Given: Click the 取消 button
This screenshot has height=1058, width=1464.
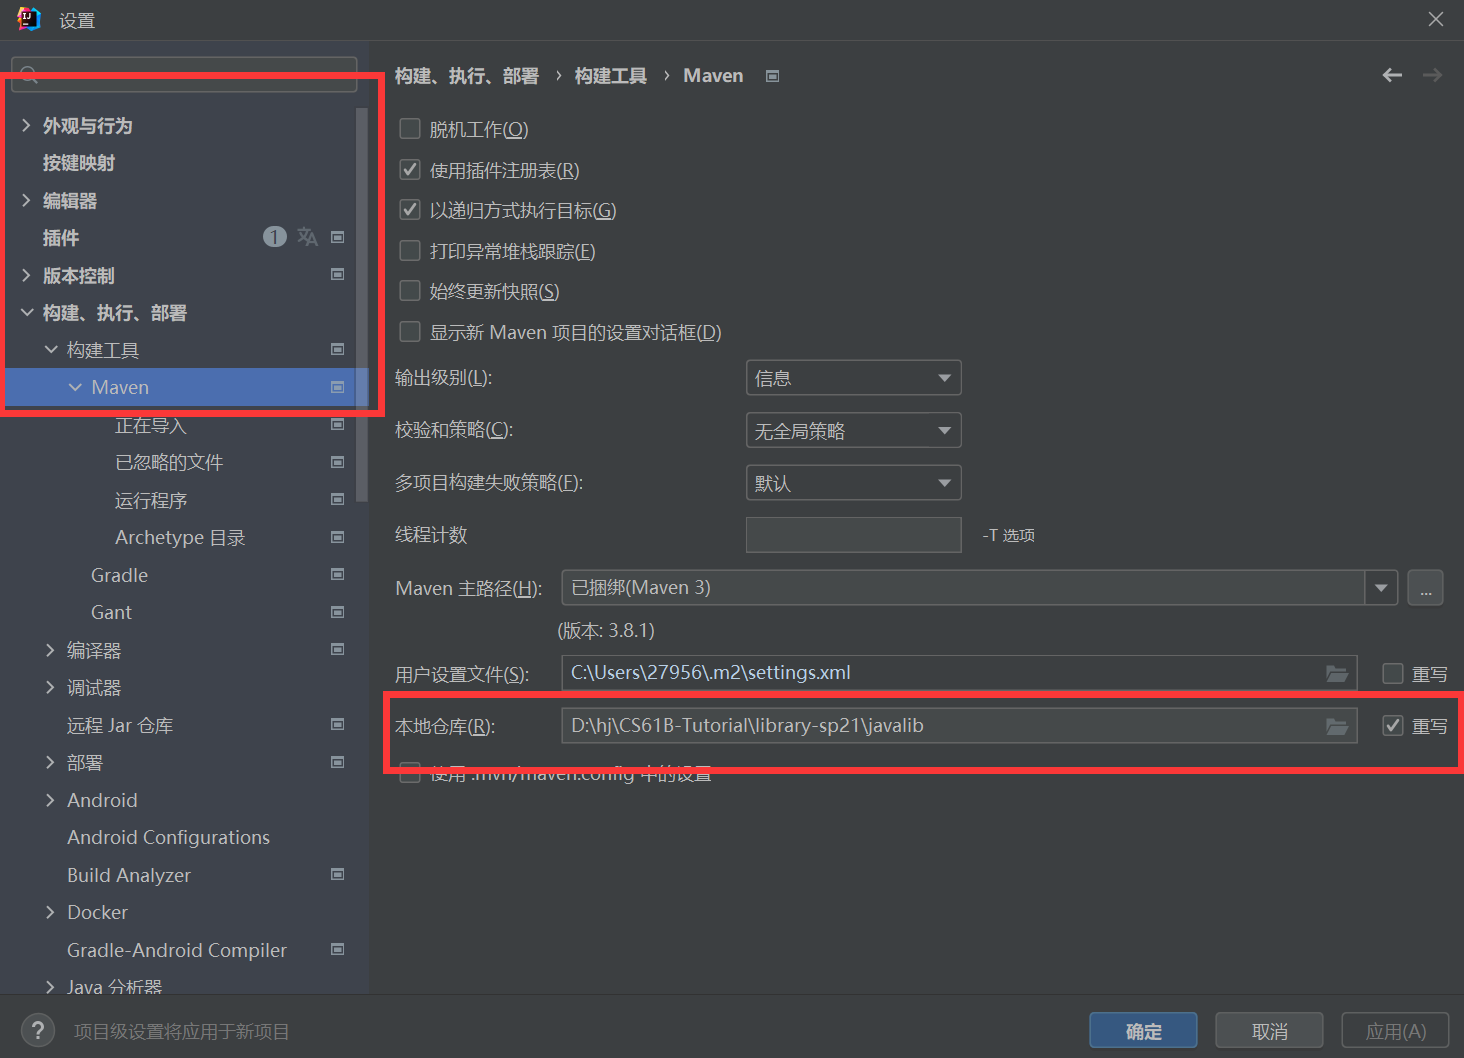Looking at the screenshot, I should (x=1269, y=1031).
